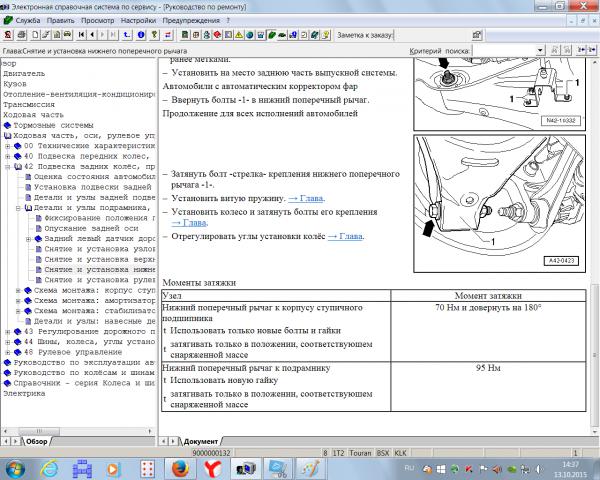Jump to first page with the |◀ button
This screenshot has height=480, width=600.
pyautogui.click(x=81, y=35)
